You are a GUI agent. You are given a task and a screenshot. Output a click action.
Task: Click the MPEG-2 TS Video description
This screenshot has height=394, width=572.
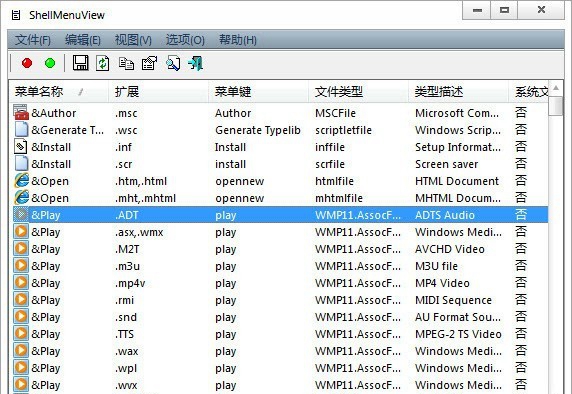[x=458, y=334]
